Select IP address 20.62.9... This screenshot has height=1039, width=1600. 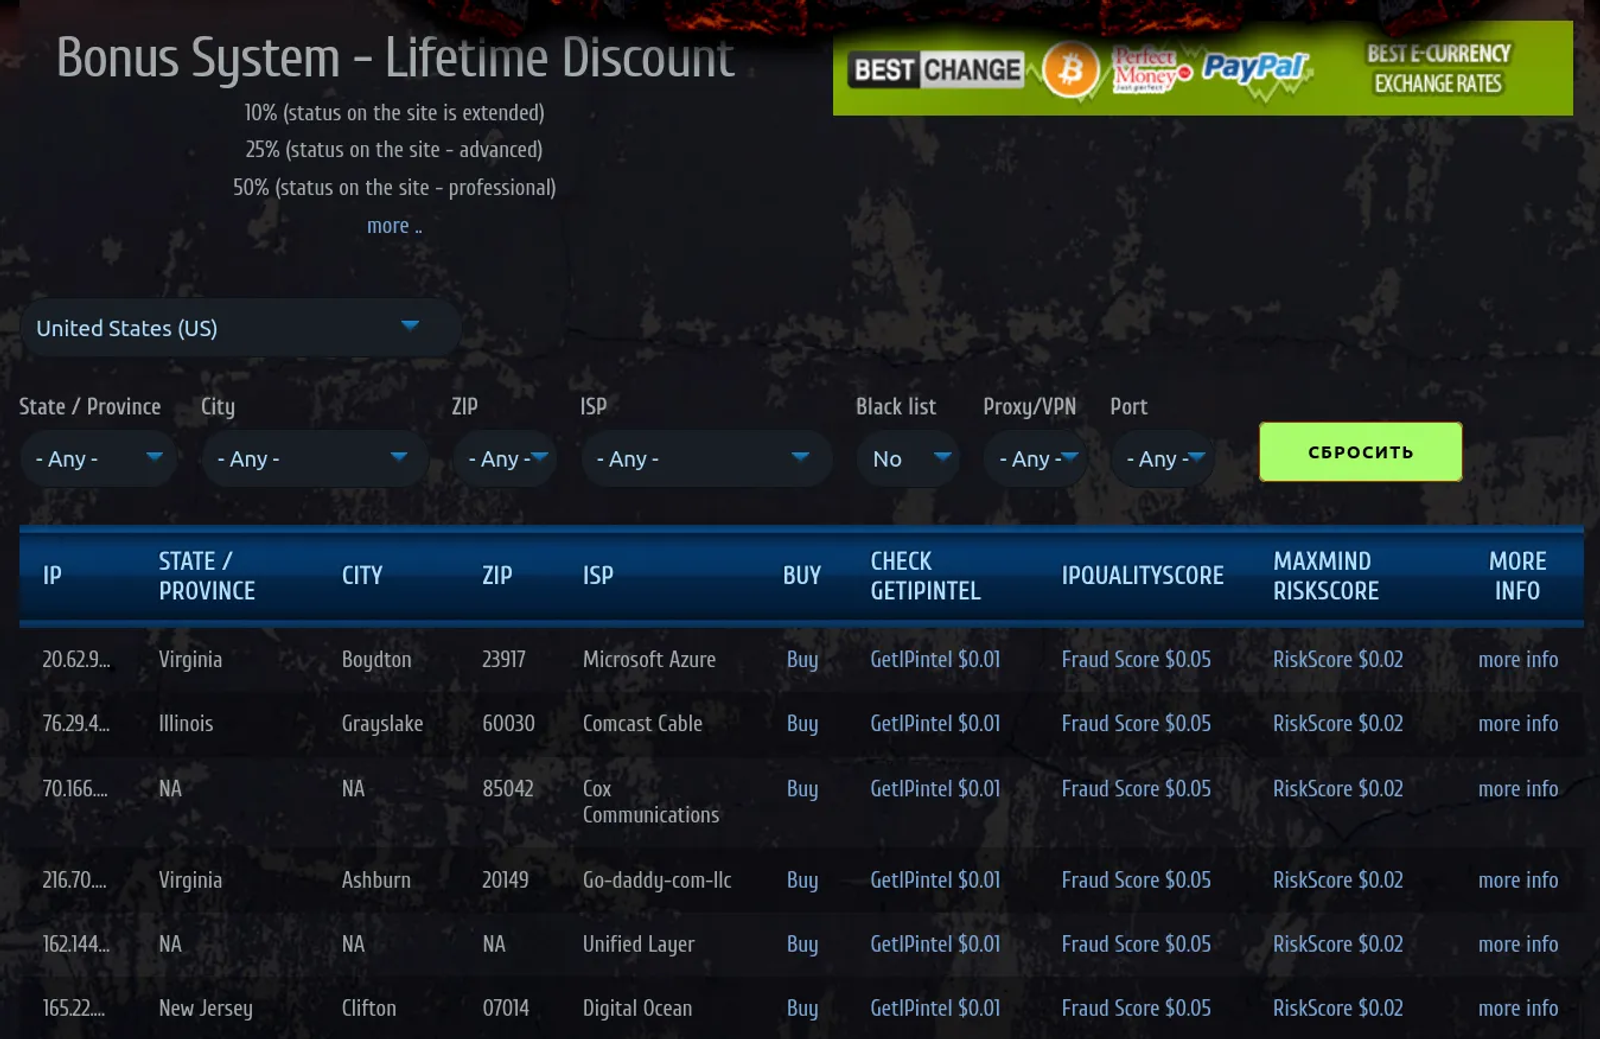(76, 660)
